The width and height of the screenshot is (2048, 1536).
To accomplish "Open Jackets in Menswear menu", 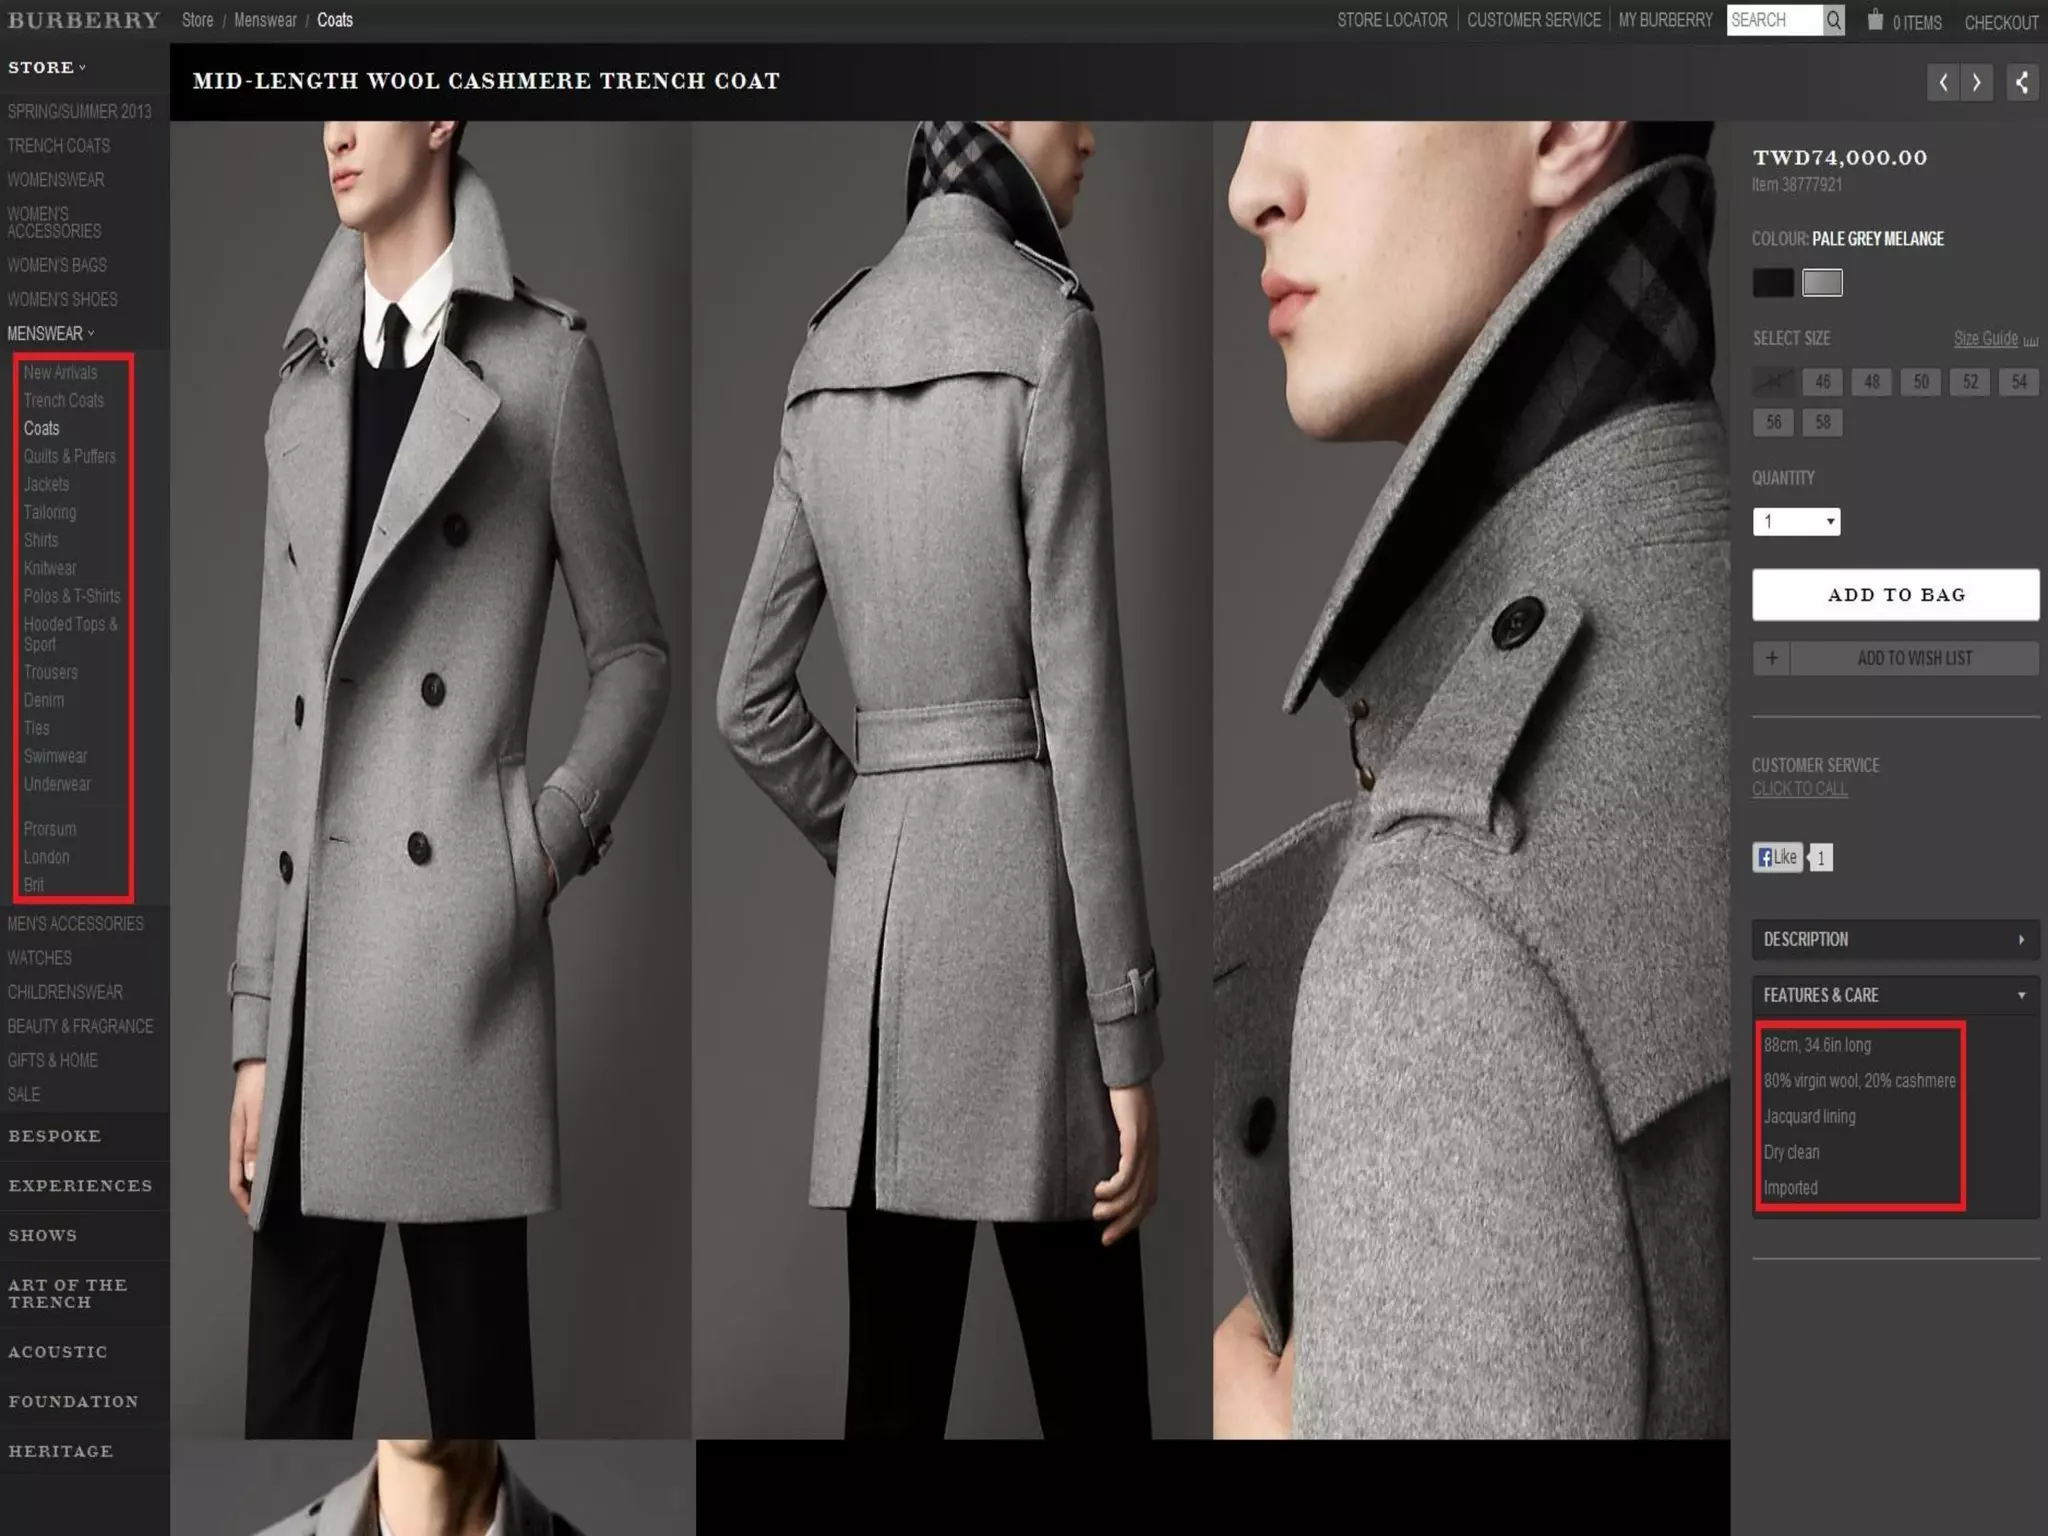I will pos(47,484).
